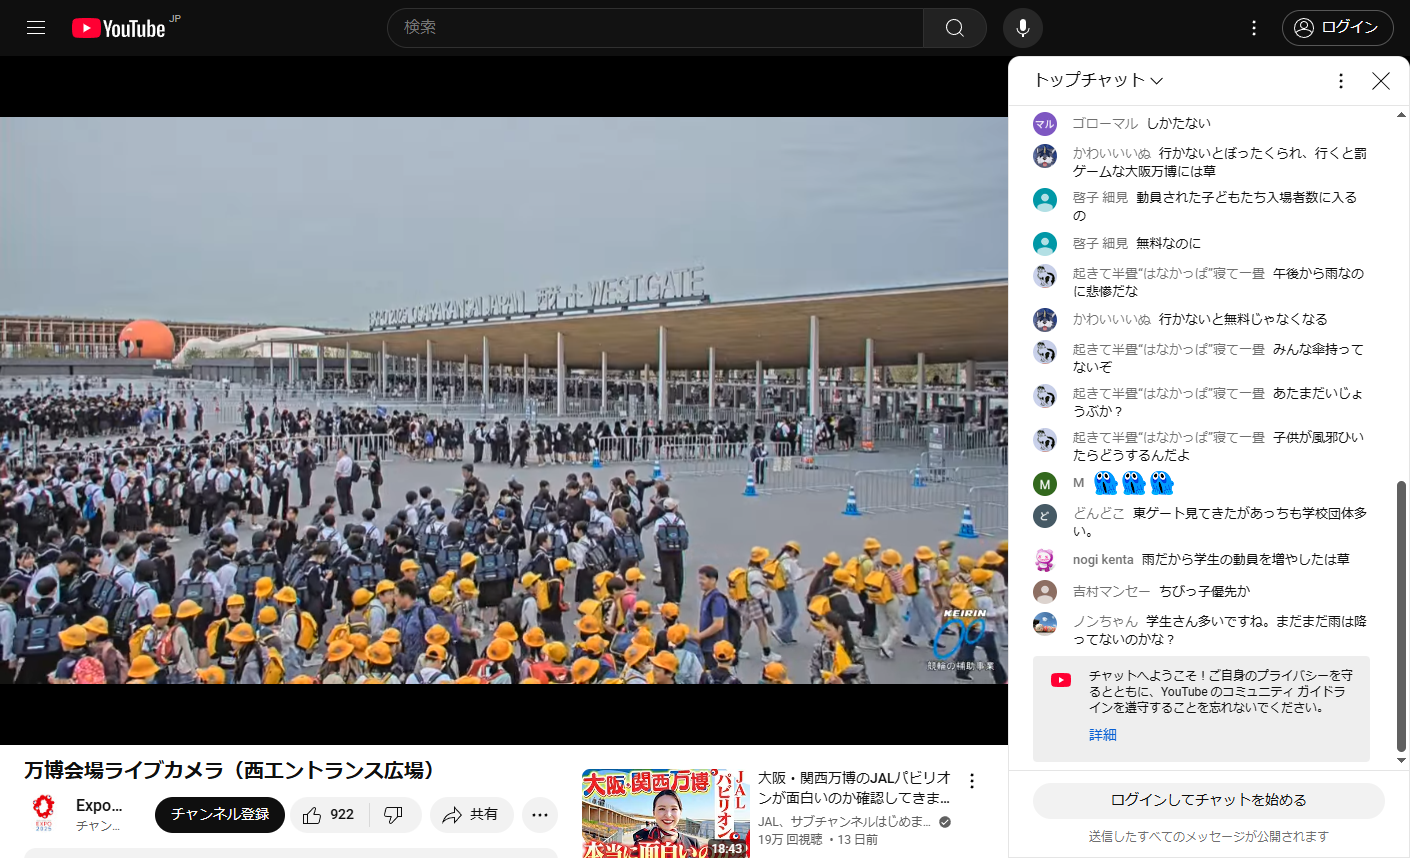The image size is (1410, 858).
Task: Open settings three-dot menu in header
Action: [1253, 28]
